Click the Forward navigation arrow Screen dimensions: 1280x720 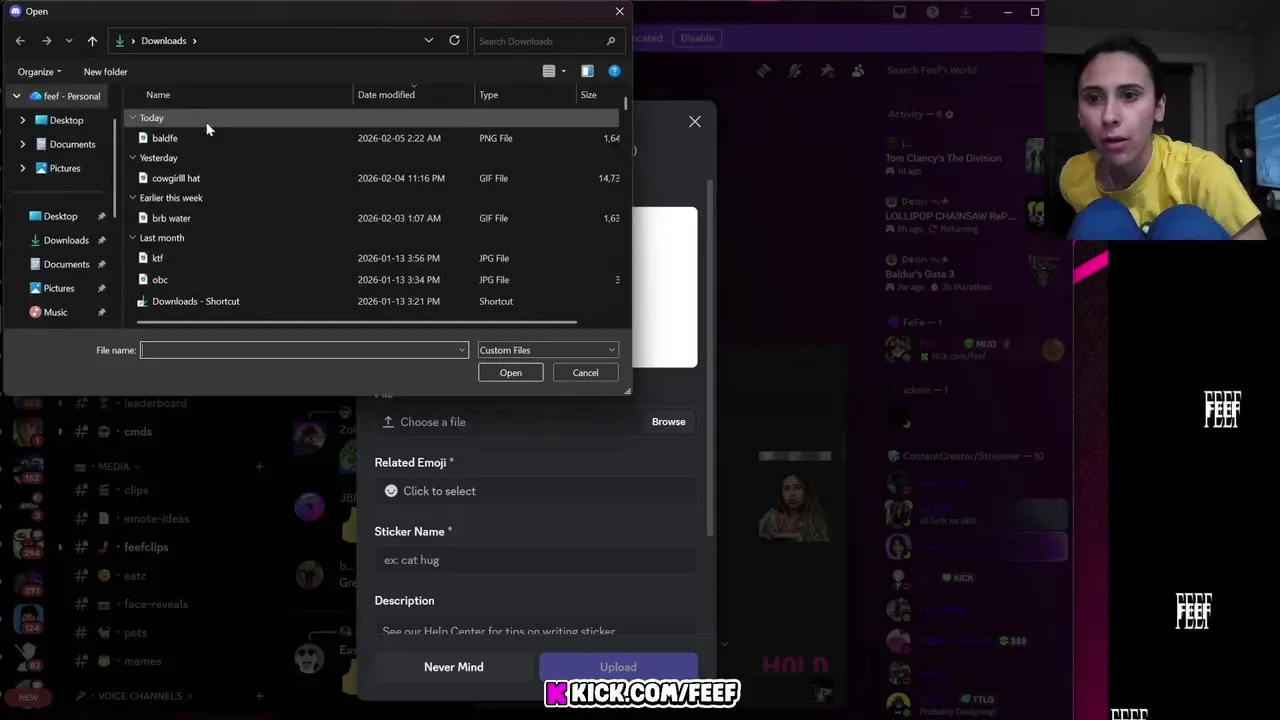(46, 41)
